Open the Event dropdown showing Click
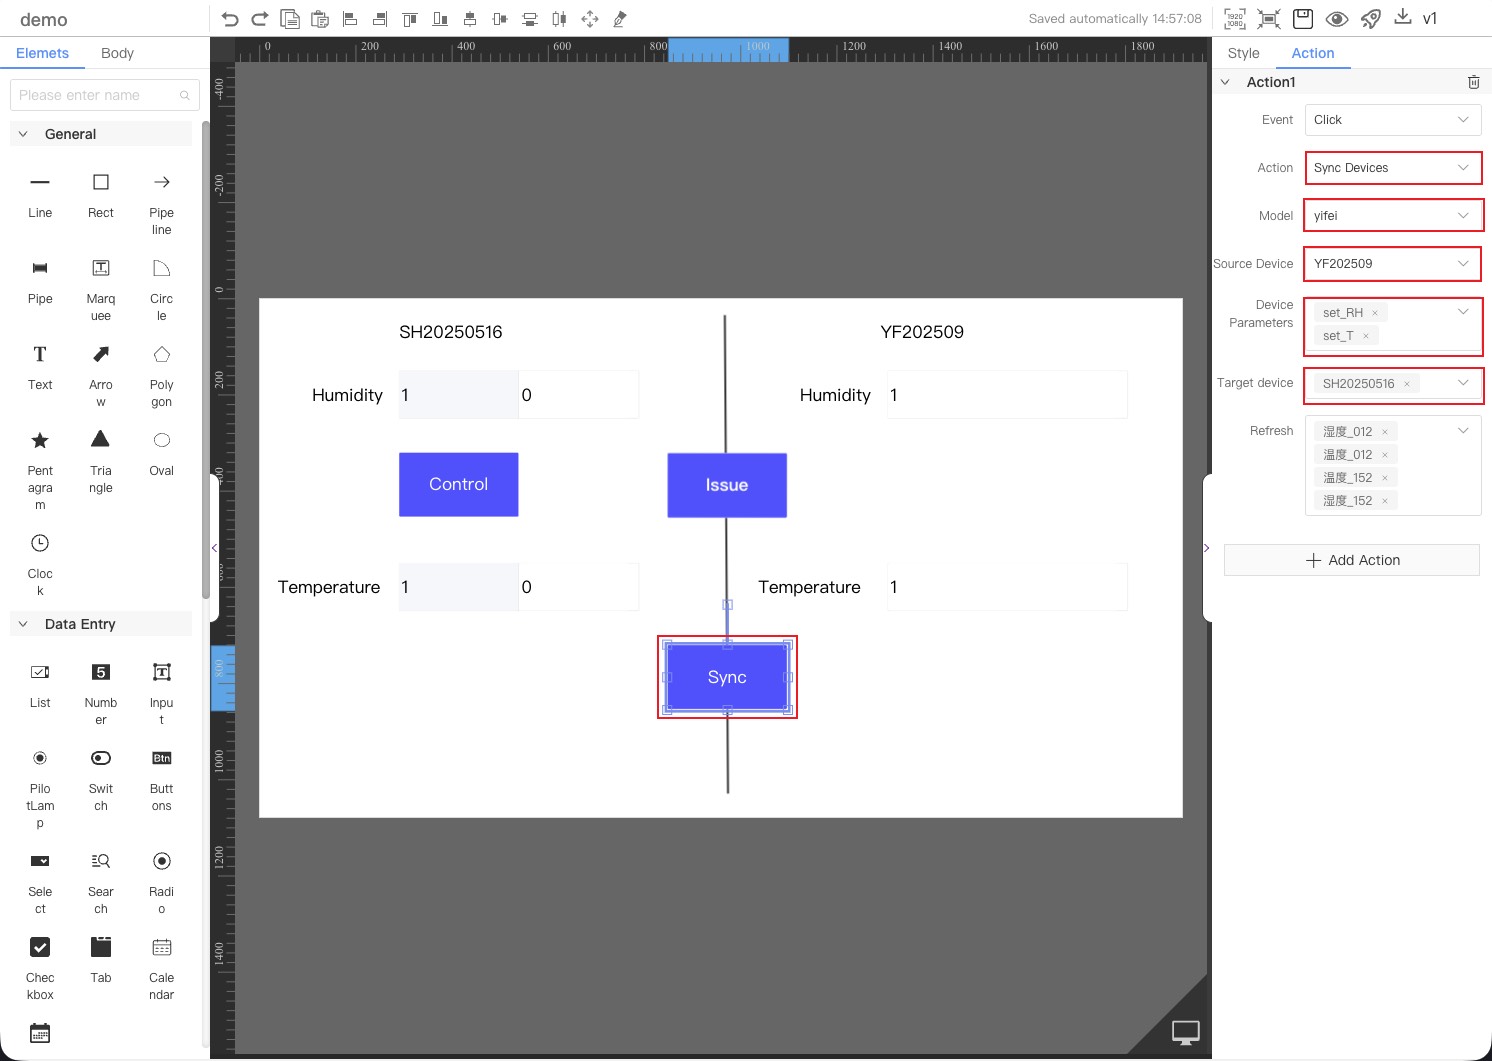 pos(1392,120)
